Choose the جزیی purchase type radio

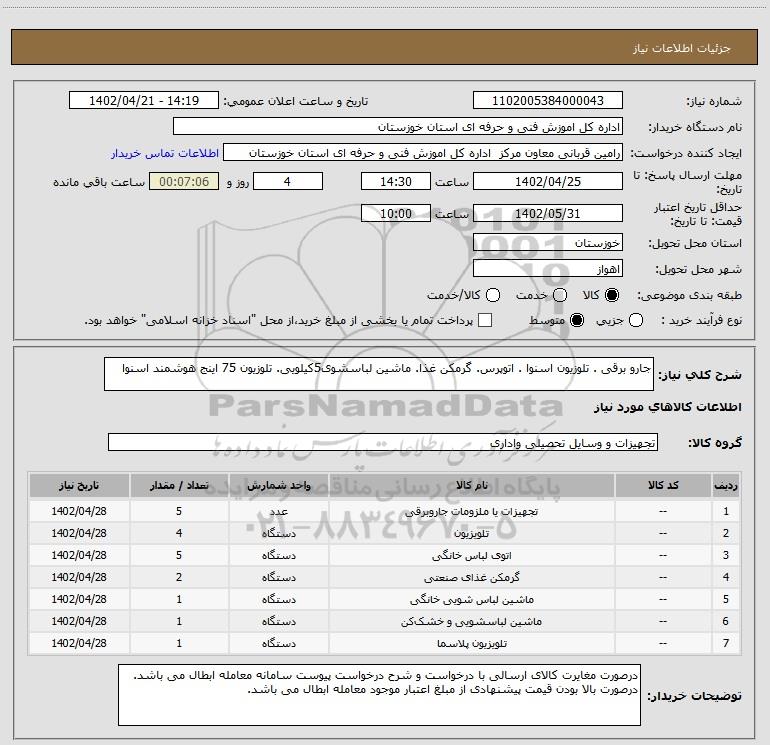click(636, 321)
